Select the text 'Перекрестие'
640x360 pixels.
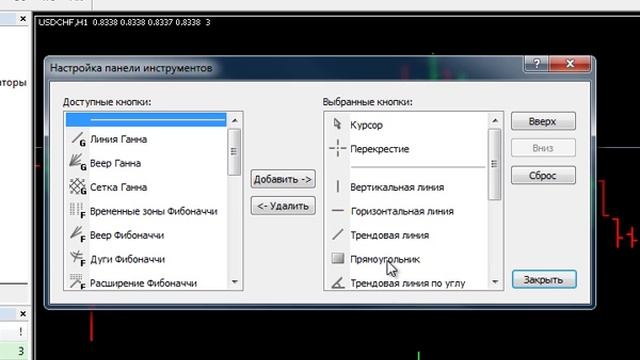[380, 149]
